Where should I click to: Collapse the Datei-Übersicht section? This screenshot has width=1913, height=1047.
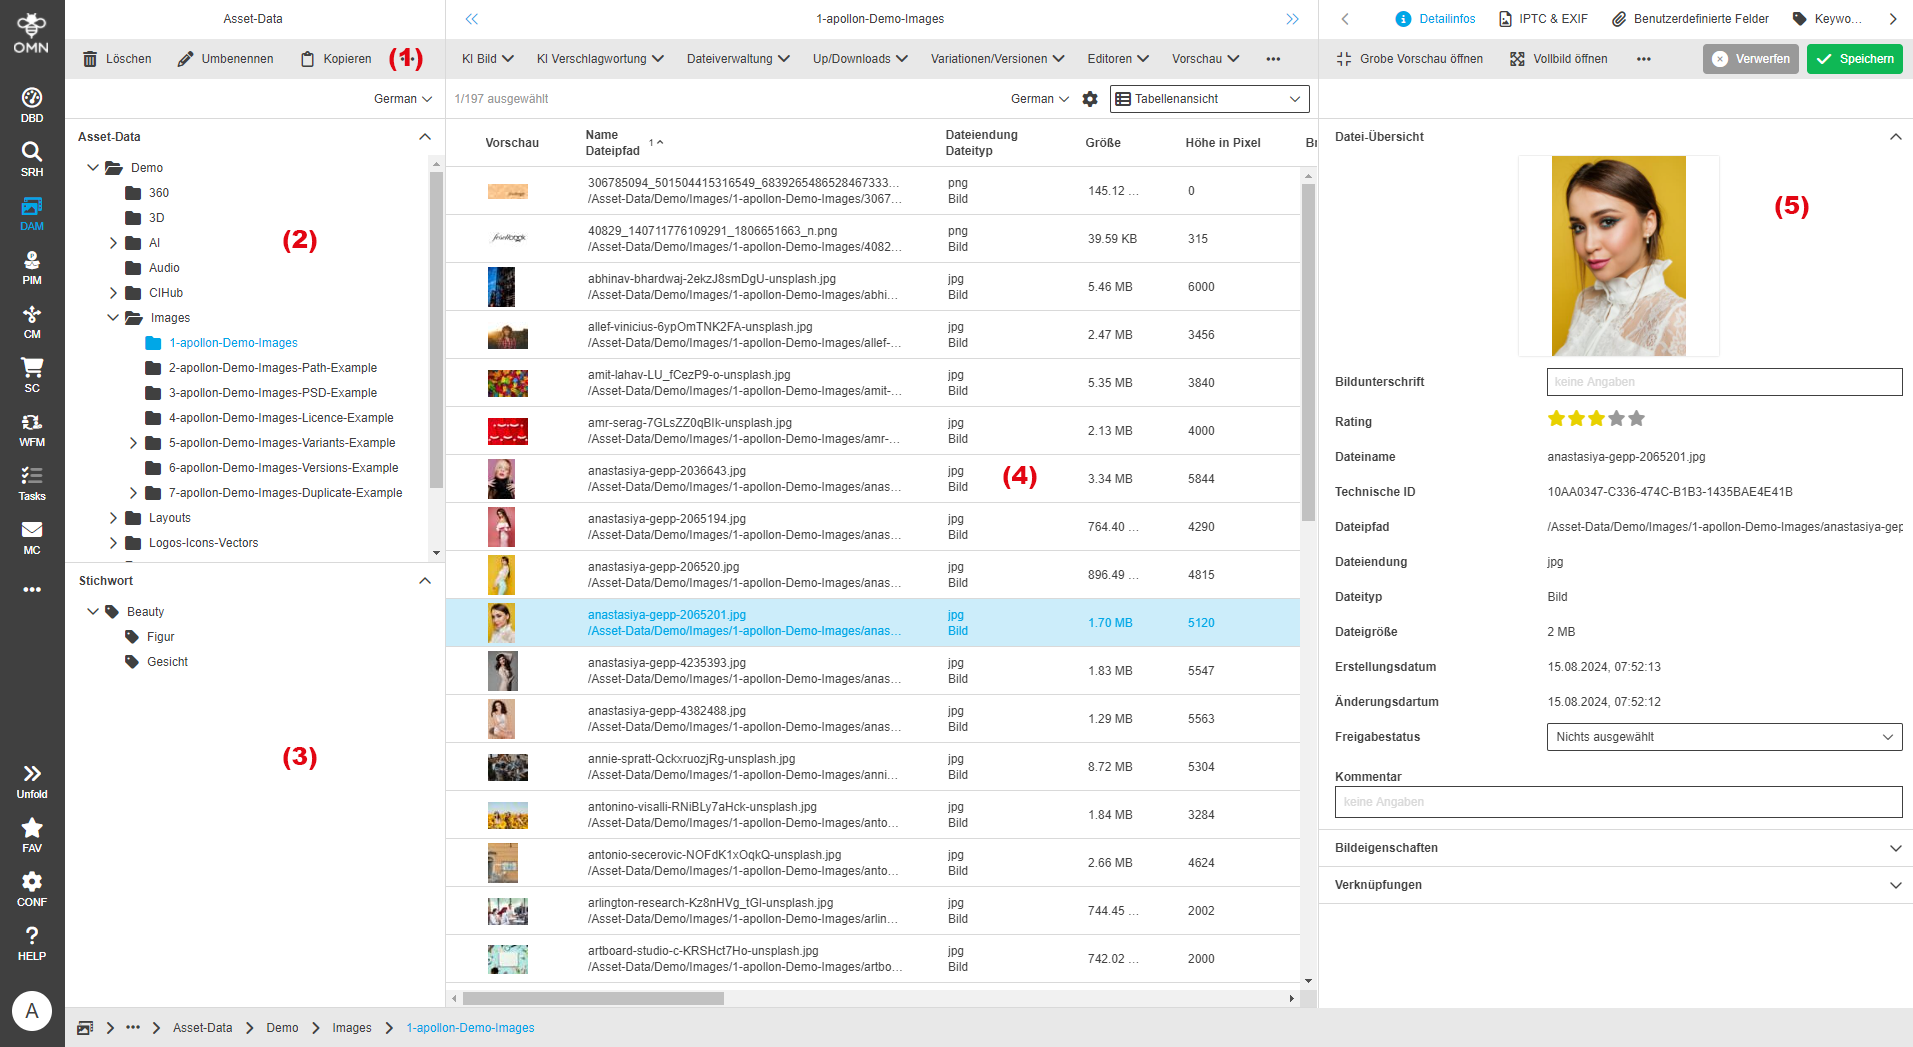[x=1895, y=137]
